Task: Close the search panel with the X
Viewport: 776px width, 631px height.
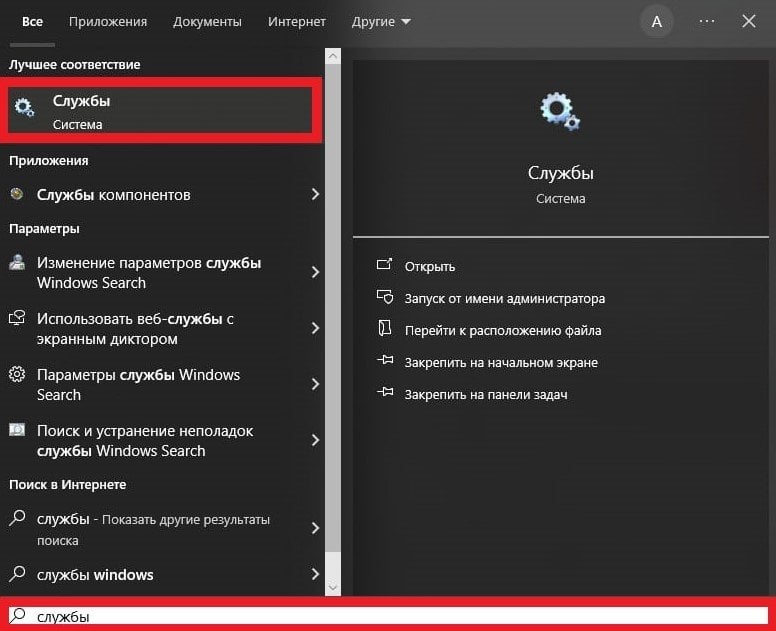Action: tap(749, 21)
